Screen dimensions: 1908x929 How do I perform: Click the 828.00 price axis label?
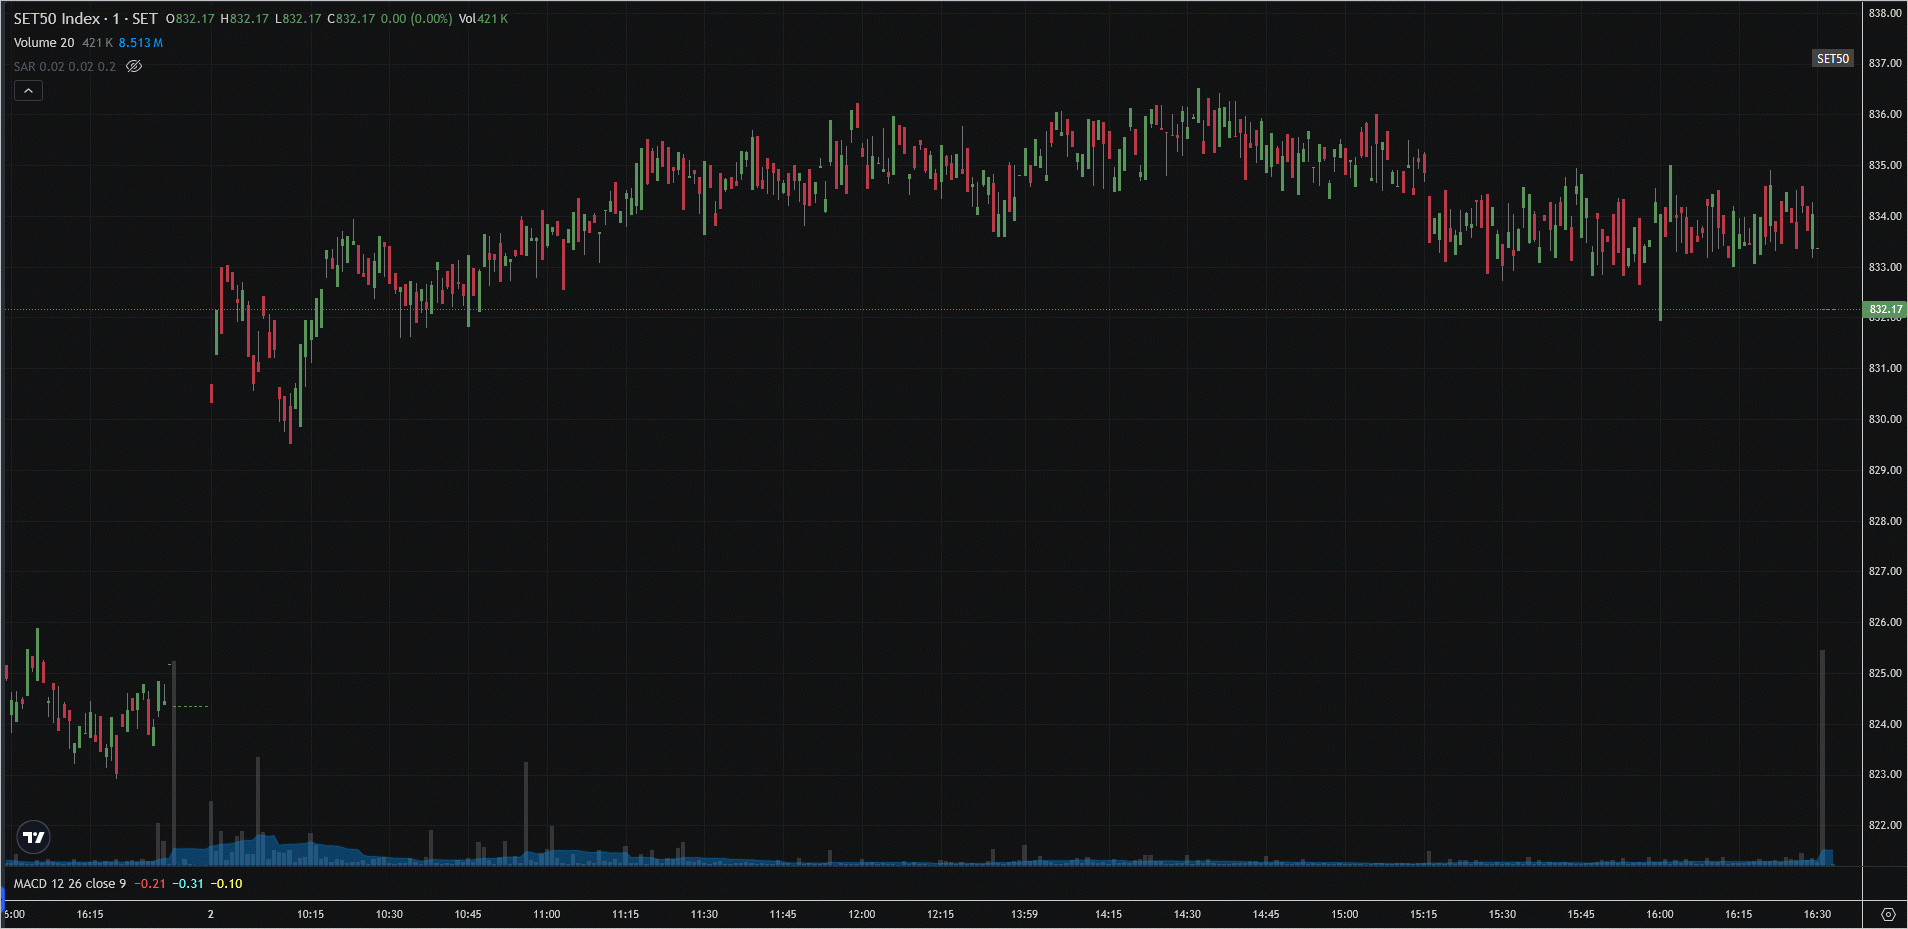click(1884, 521)
